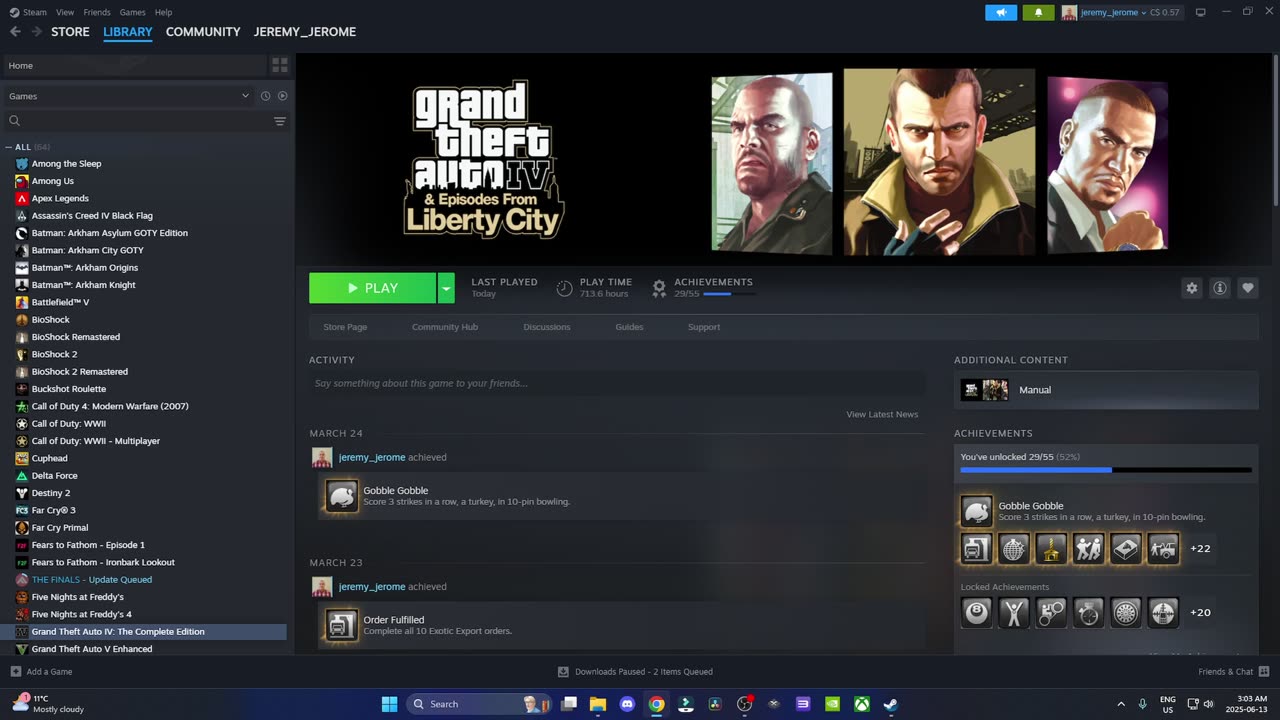Viewport: 1280px width, 720px height.
Task: Open Big Picture mode monitor icon
Action: 1200,12
